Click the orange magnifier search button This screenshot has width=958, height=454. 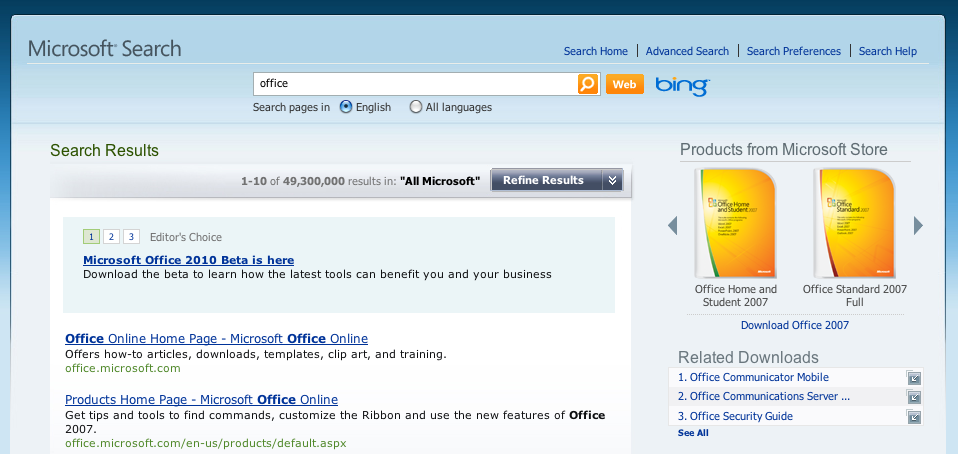(588, 84)
